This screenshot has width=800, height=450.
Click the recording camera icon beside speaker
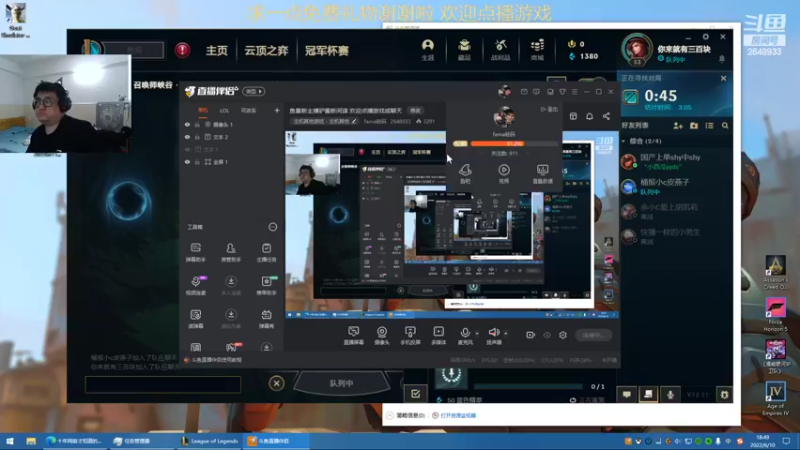[x=531, y=335]
